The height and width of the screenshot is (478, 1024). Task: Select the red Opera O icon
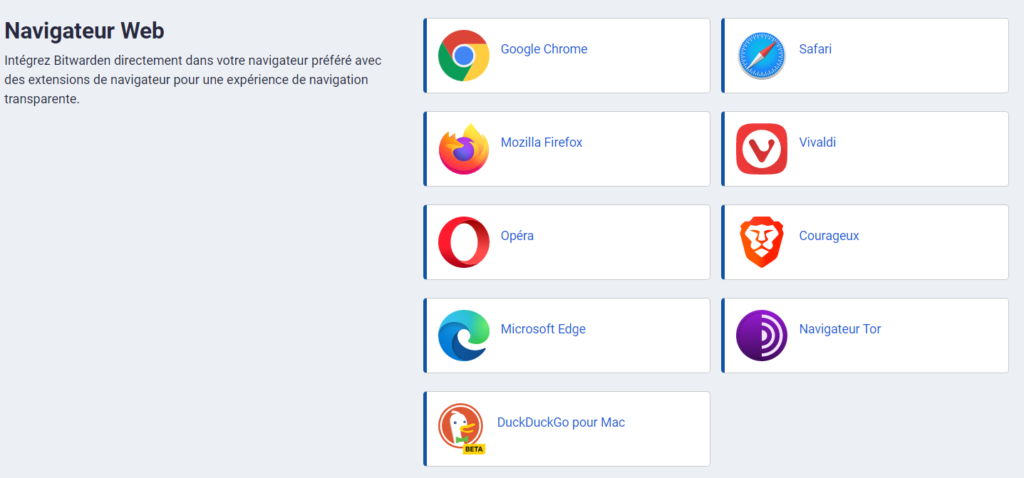(x=463, y=242)
